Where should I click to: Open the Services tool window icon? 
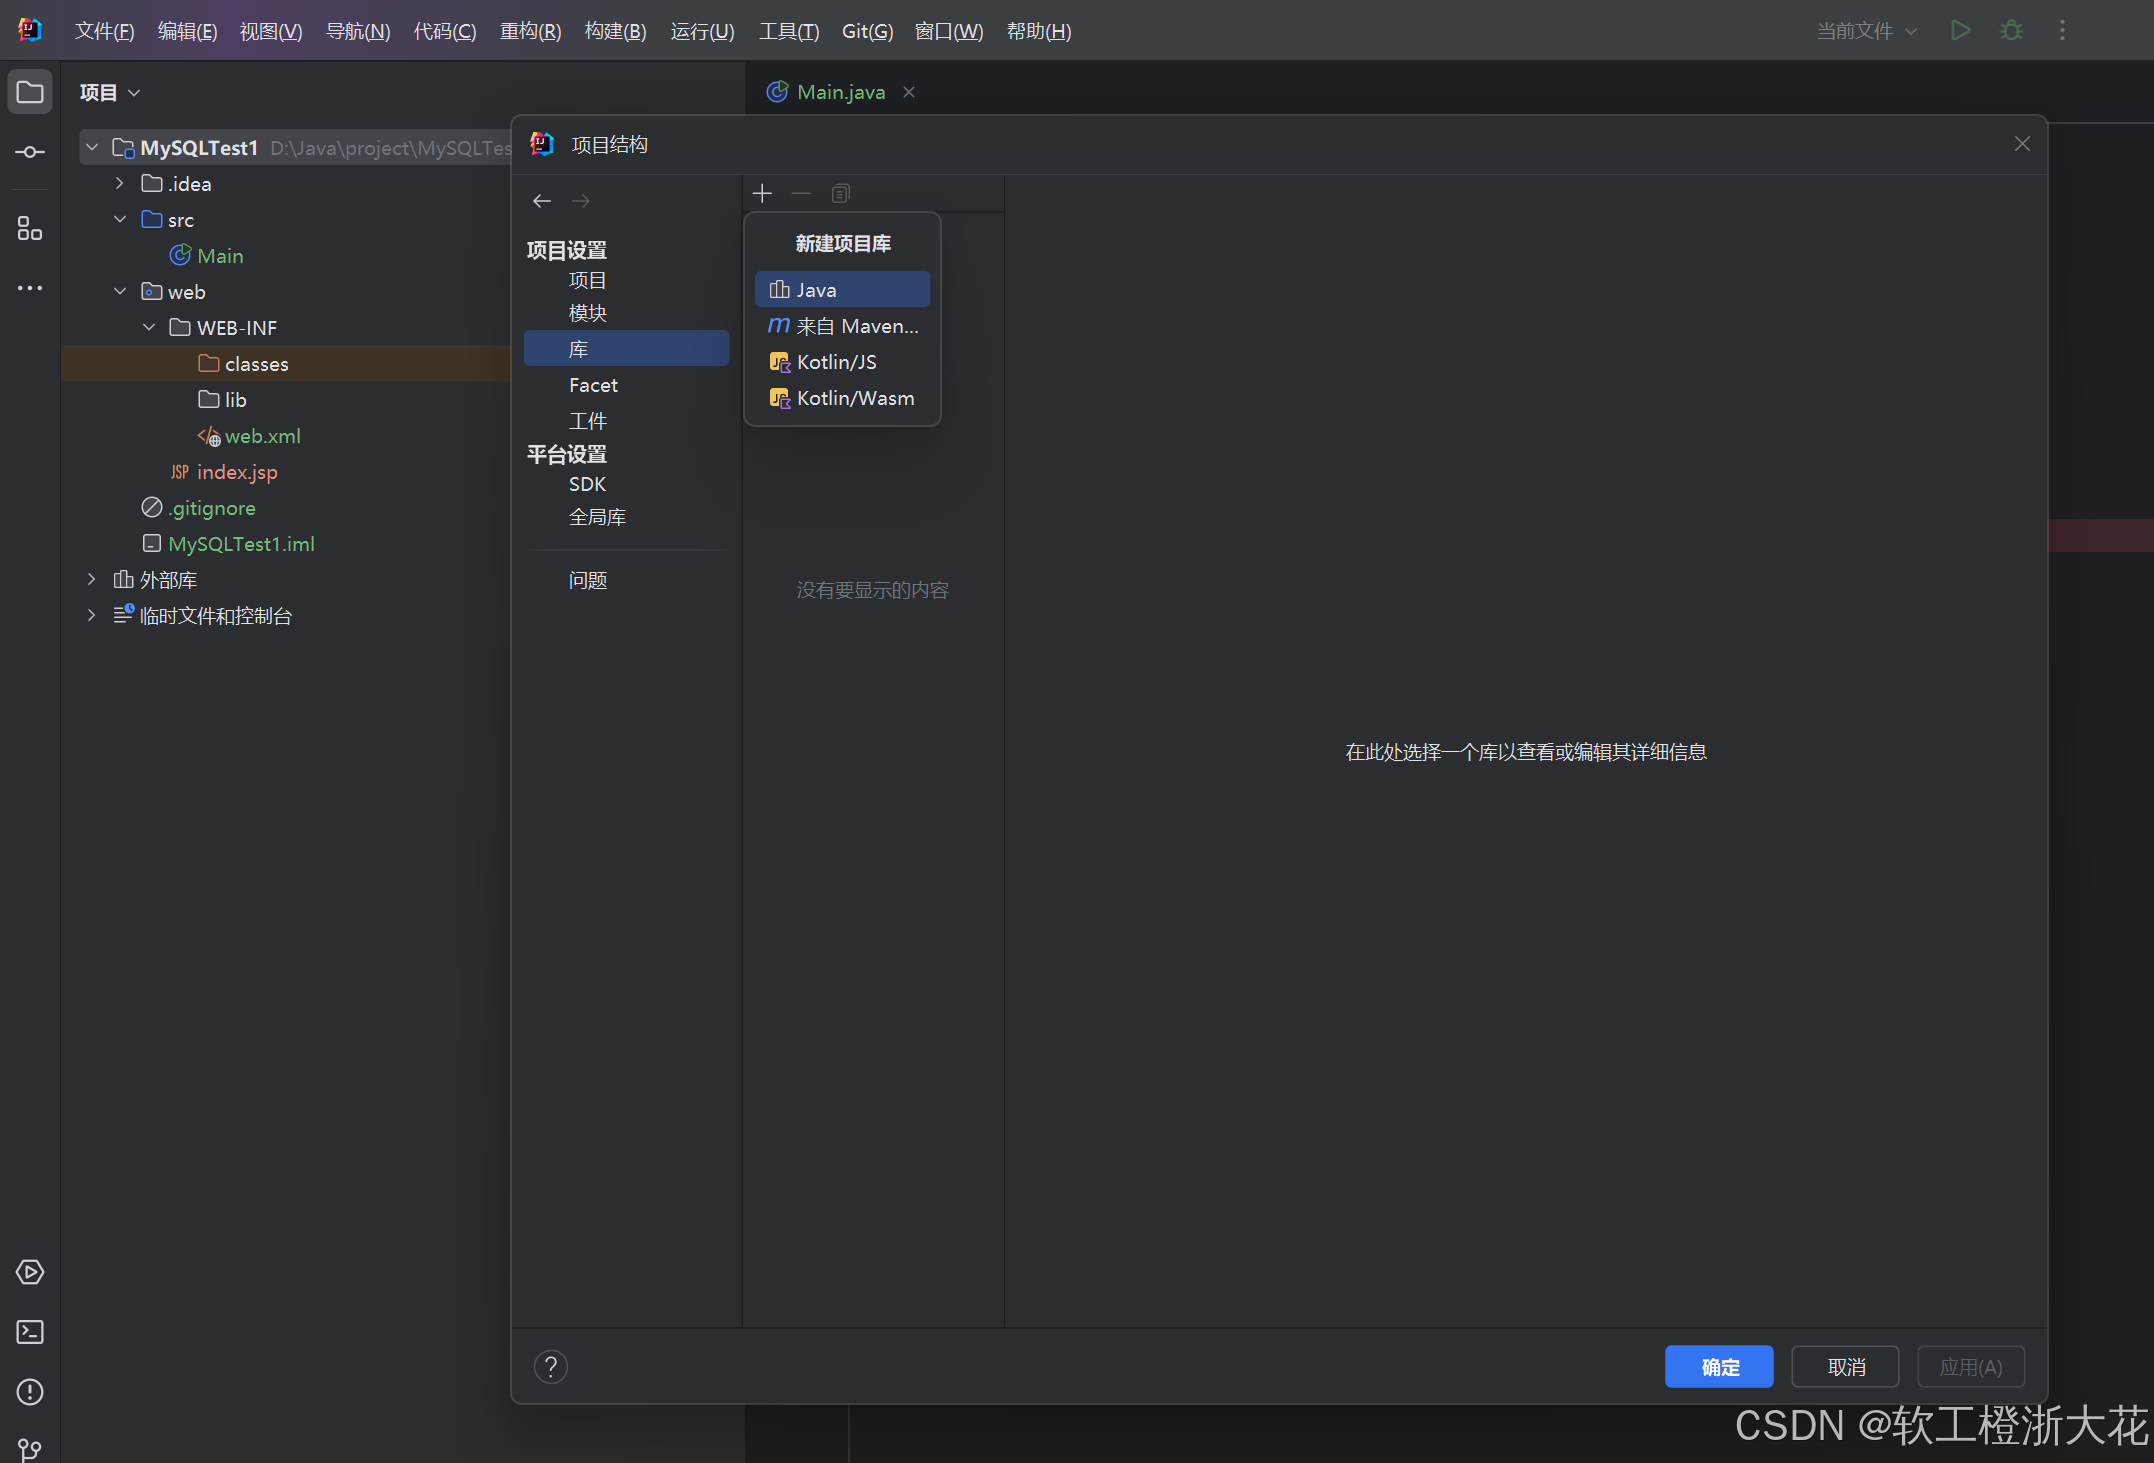tap(30, 1272)
